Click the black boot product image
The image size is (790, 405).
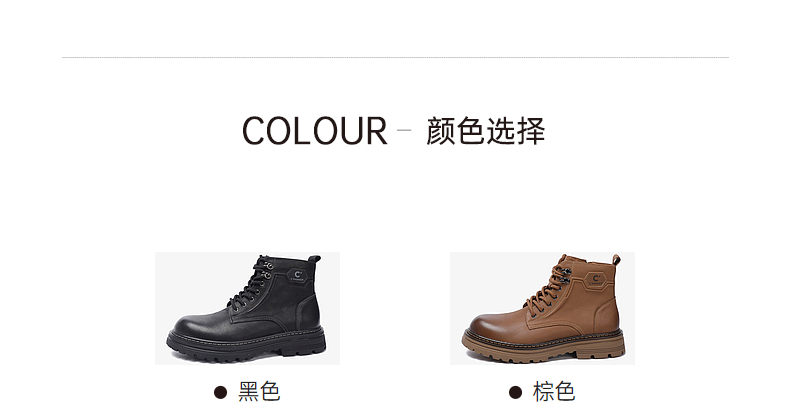[x=247, y=308]
